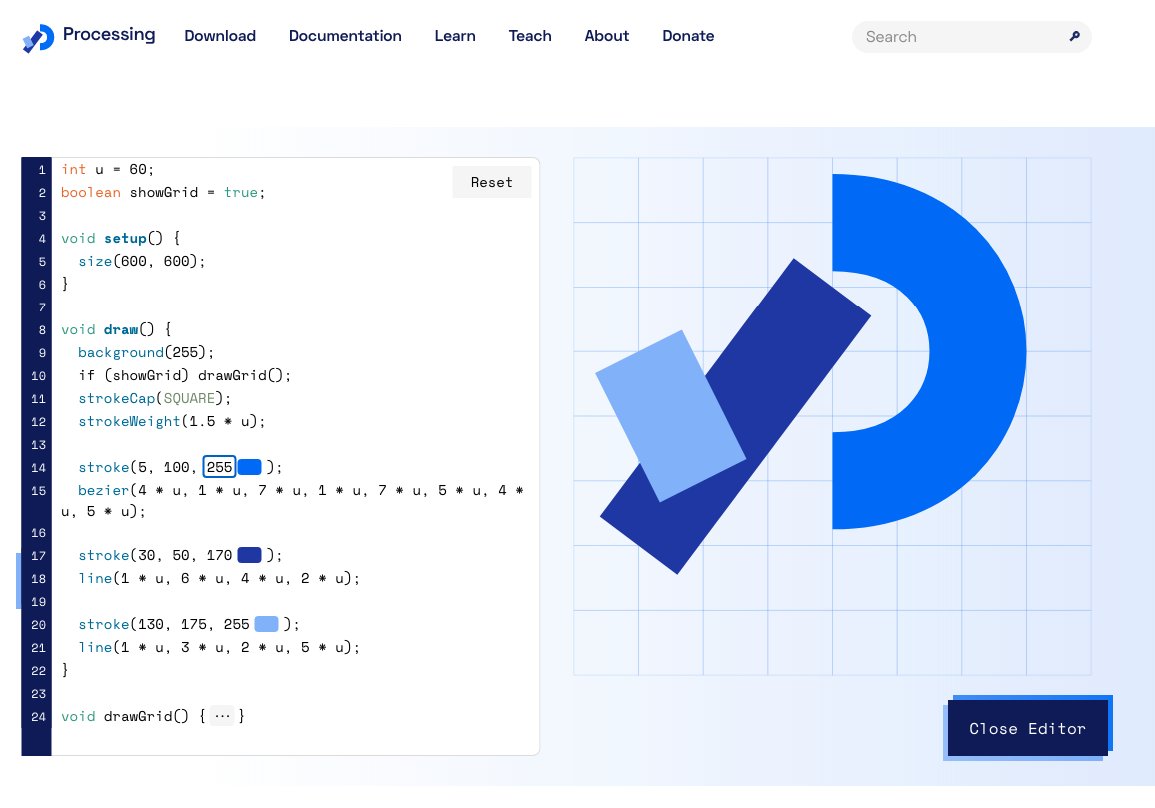Toggle the showGrid true value on line 2
This screenshot has height=808, width=1155.
(241, 192)
